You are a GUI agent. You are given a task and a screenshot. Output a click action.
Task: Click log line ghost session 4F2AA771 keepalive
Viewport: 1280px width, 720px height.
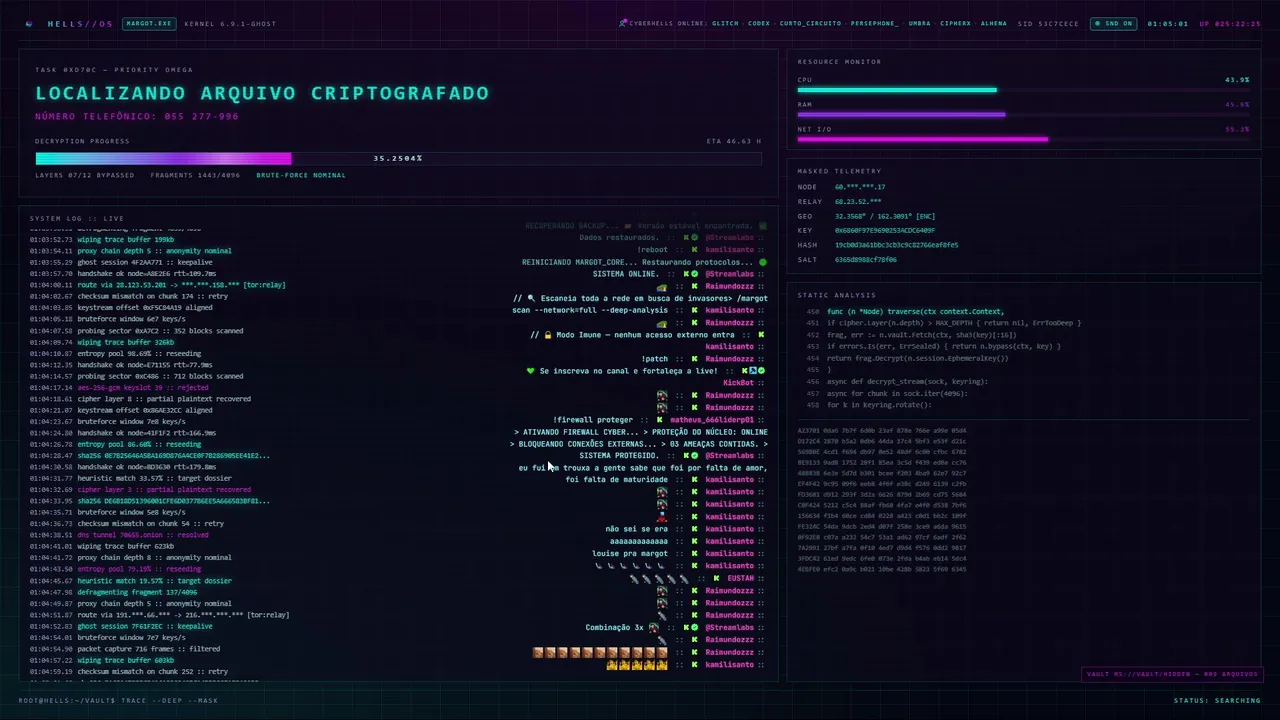pos(121,262)
